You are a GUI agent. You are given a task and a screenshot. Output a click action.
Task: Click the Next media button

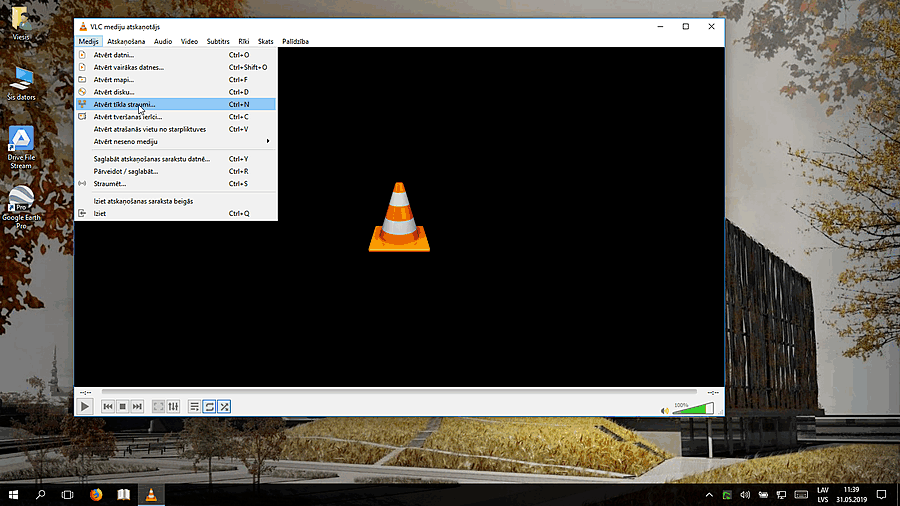point(137,407)
